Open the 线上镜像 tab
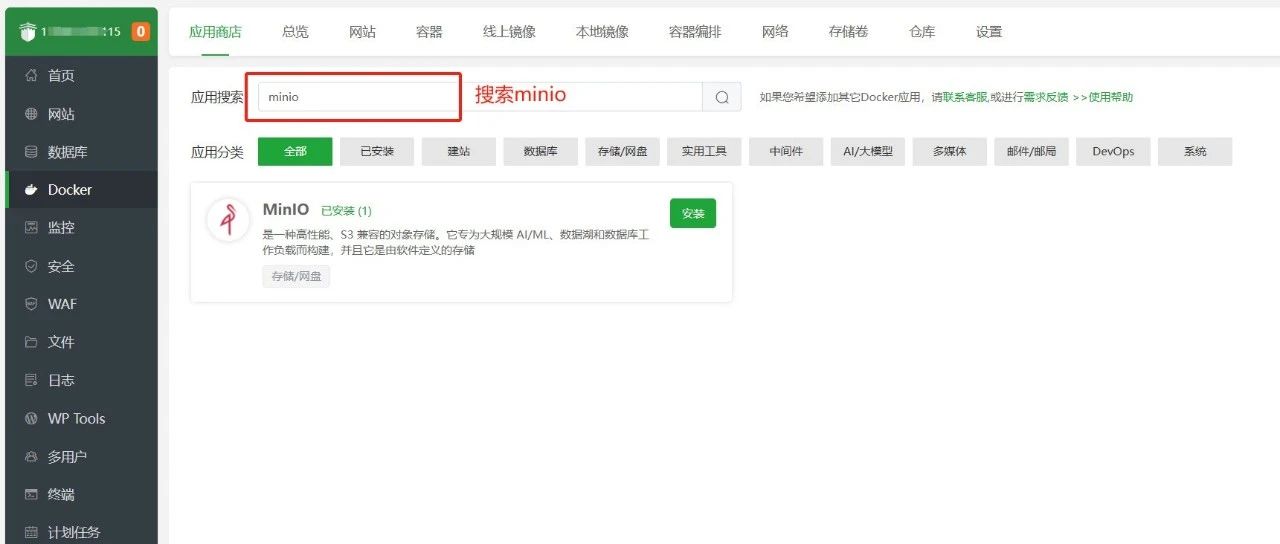Image resolution: width=1280 pixels, height=544 pixels. coord(509,31)
